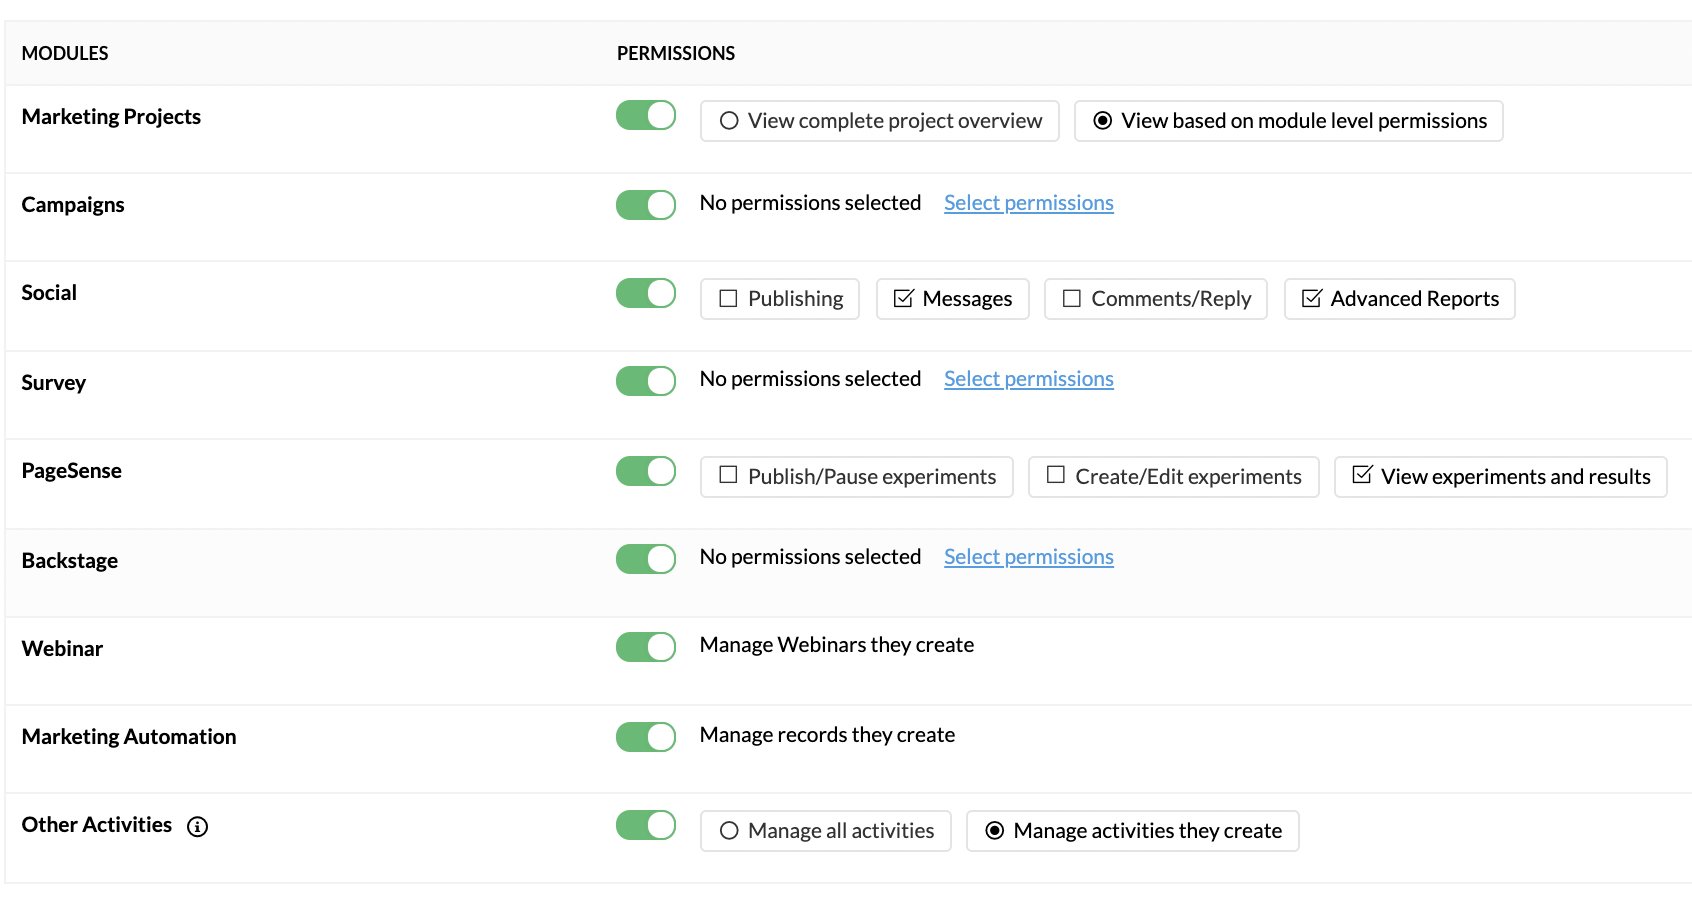
Task: Switch off the Social module toggle
Action: click(646, 293)
